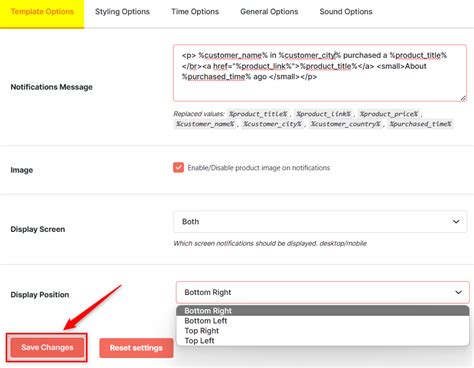Click the %customer_name% replaced value tag

[205, 124]
